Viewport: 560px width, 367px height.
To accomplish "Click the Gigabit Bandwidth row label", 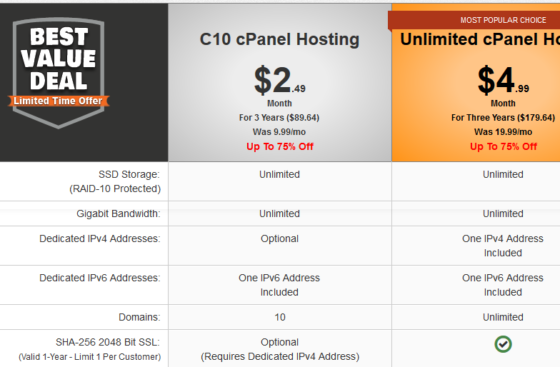I will point(118,213).
